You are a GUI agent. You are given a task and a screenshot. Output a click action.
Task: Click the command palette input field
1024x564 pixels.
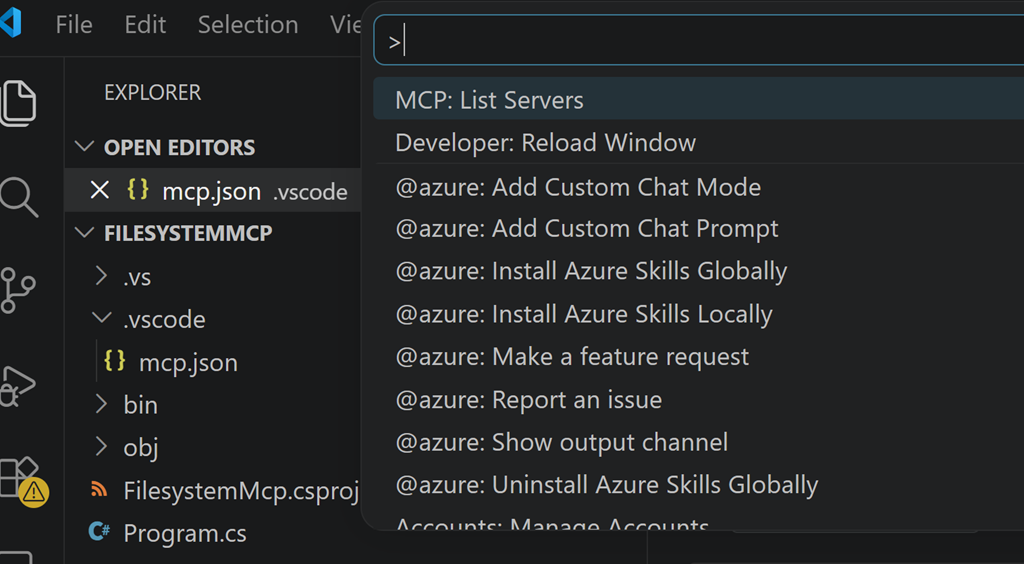[x=700, y=42]
